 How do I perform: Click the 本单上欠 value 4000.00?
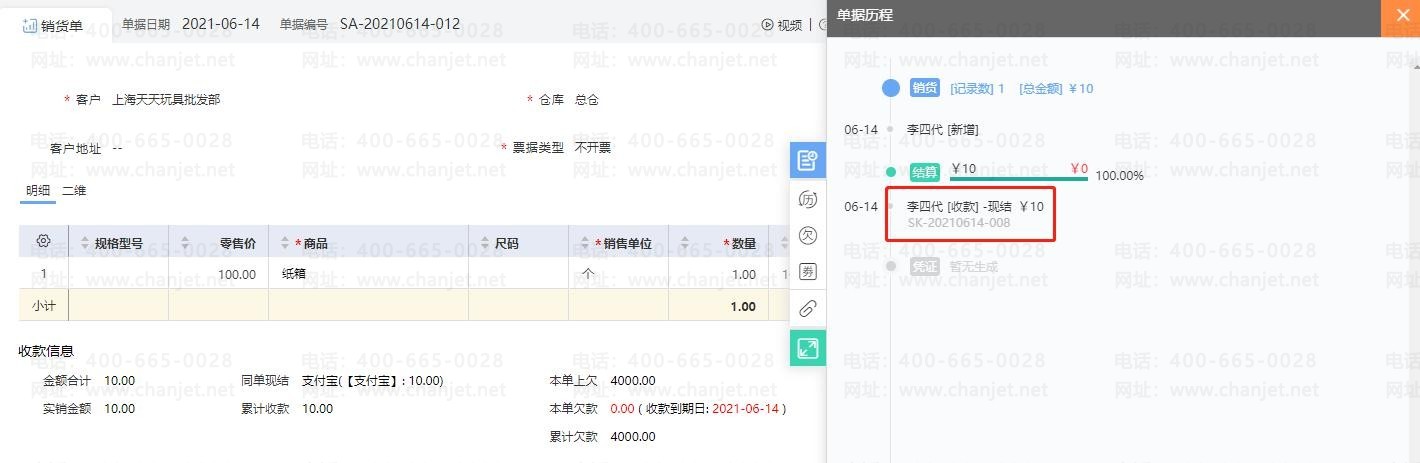point(633,380)
